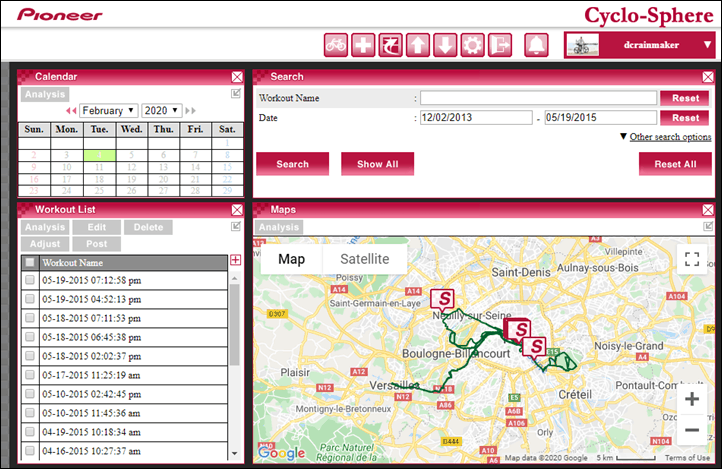The width and height of the screenshot is (722, 469).
Task: Open settings gear in top toolbar
Action: (472, 45)
